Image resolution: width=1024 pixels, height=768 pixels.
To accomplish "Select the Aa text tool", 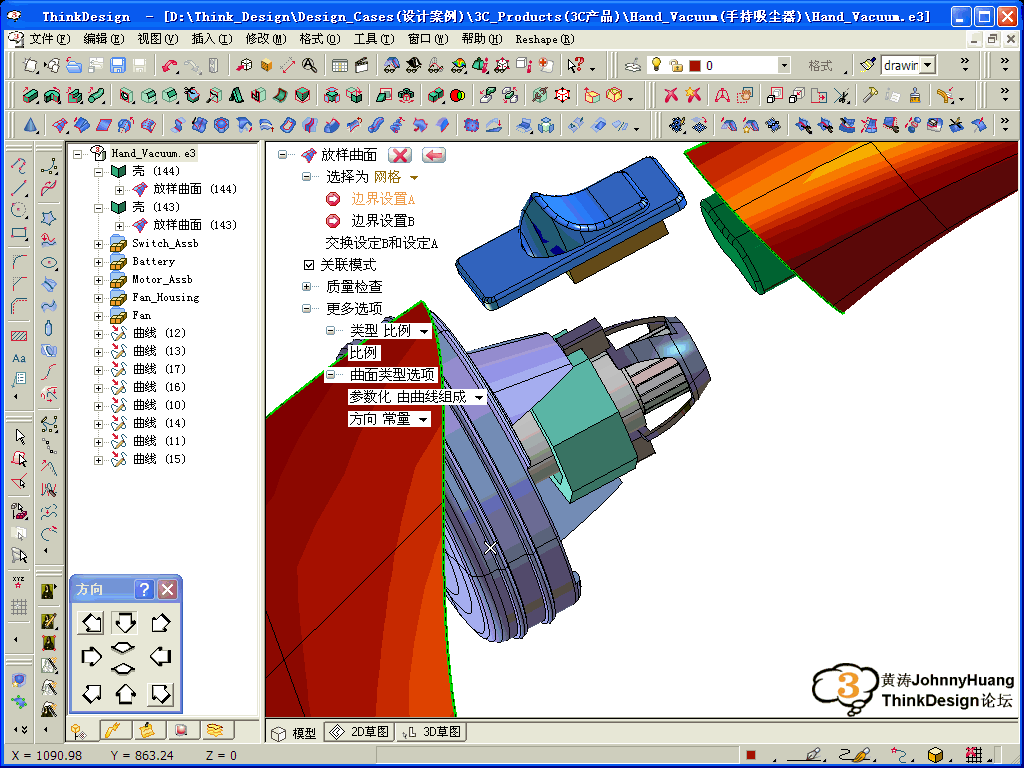I will point(19,358).
